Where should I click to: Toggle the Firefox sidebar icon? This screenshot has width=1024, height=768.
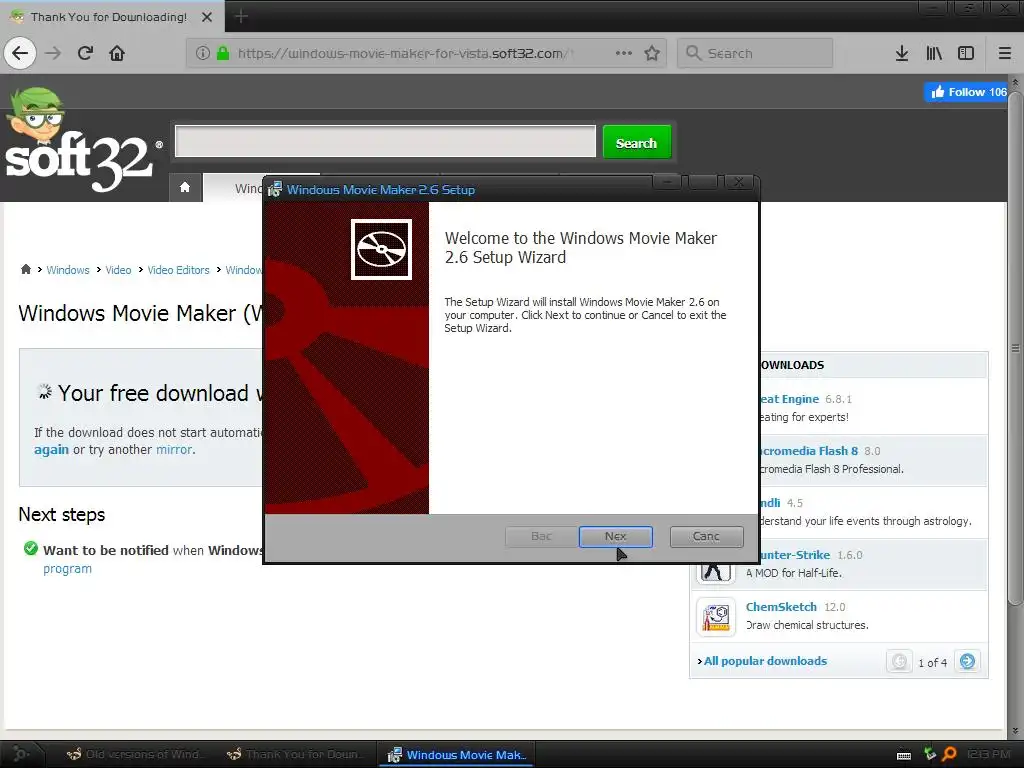966,53
